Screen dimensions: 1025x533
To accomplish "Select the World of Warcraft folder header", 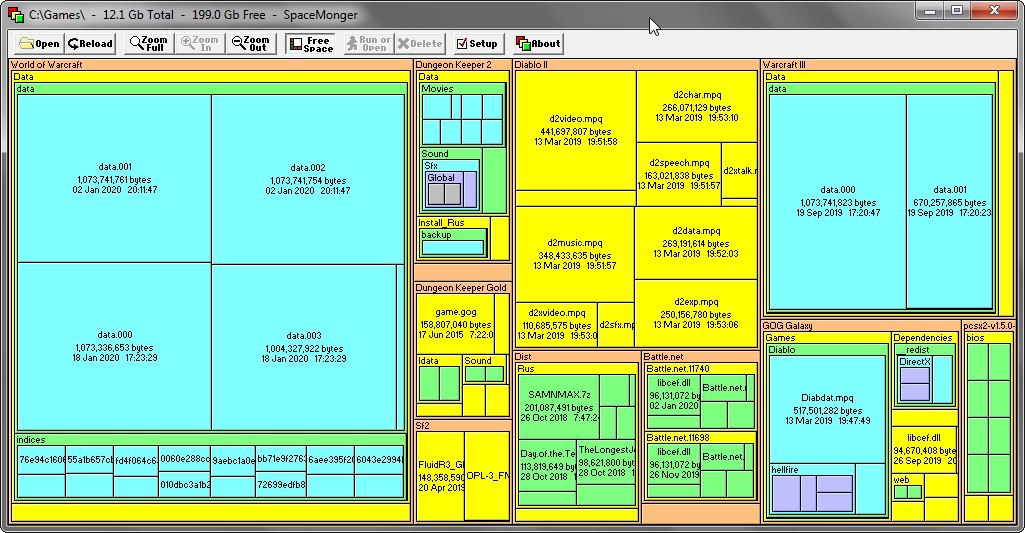I will pos(46,65).
